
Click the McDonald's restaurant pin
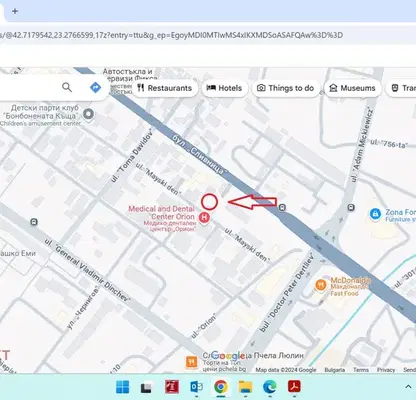click(x=321, y=285)
